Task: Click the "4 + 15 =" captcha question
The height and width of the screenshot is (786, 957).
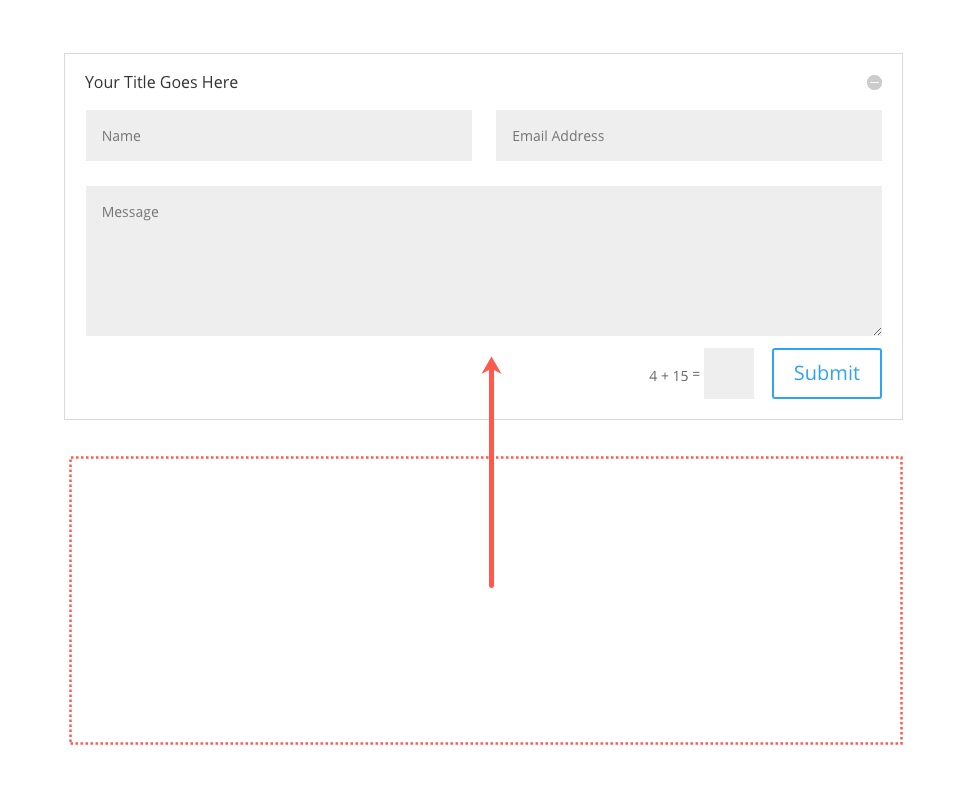Action: pyautogui.click(x=674, y=376)
